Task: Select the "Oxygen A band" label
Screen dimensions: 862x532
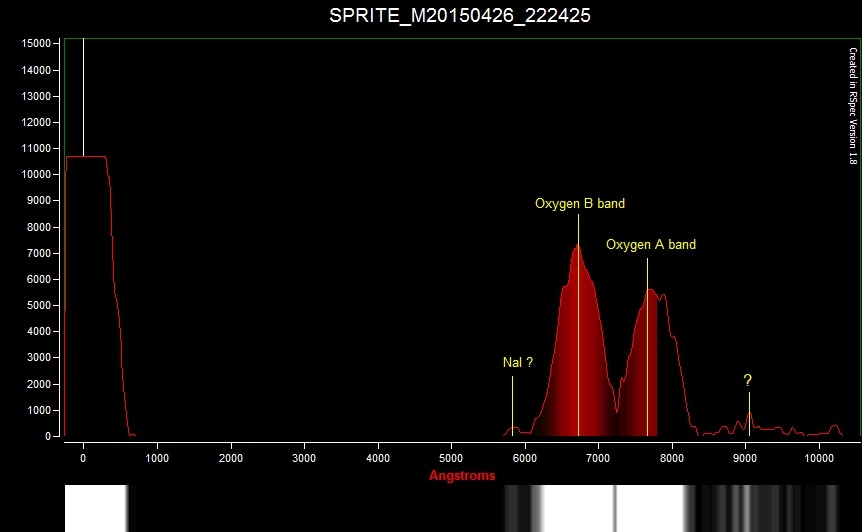Action: point(650,245)
